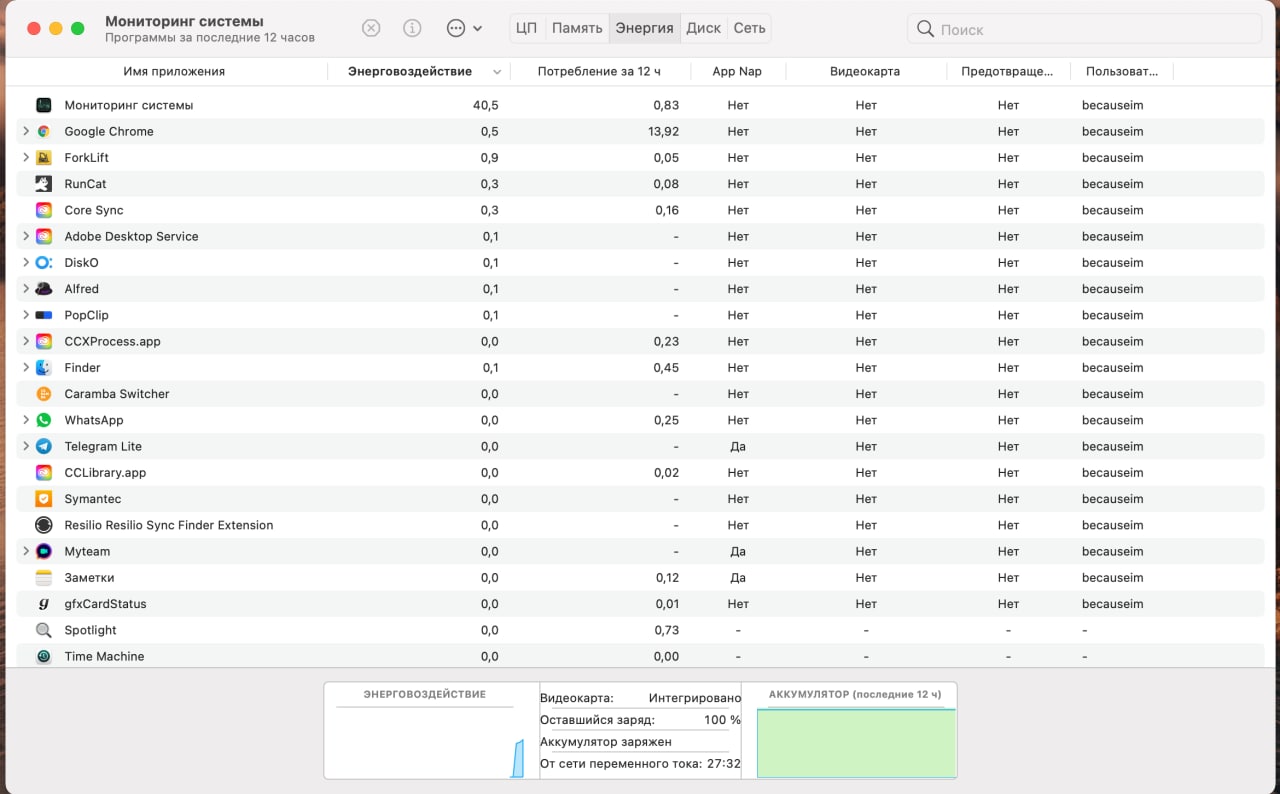Viewport: 1280px width, 794px height.
Task: Click the Adobe Desktop Service icon
Action: 43,236
